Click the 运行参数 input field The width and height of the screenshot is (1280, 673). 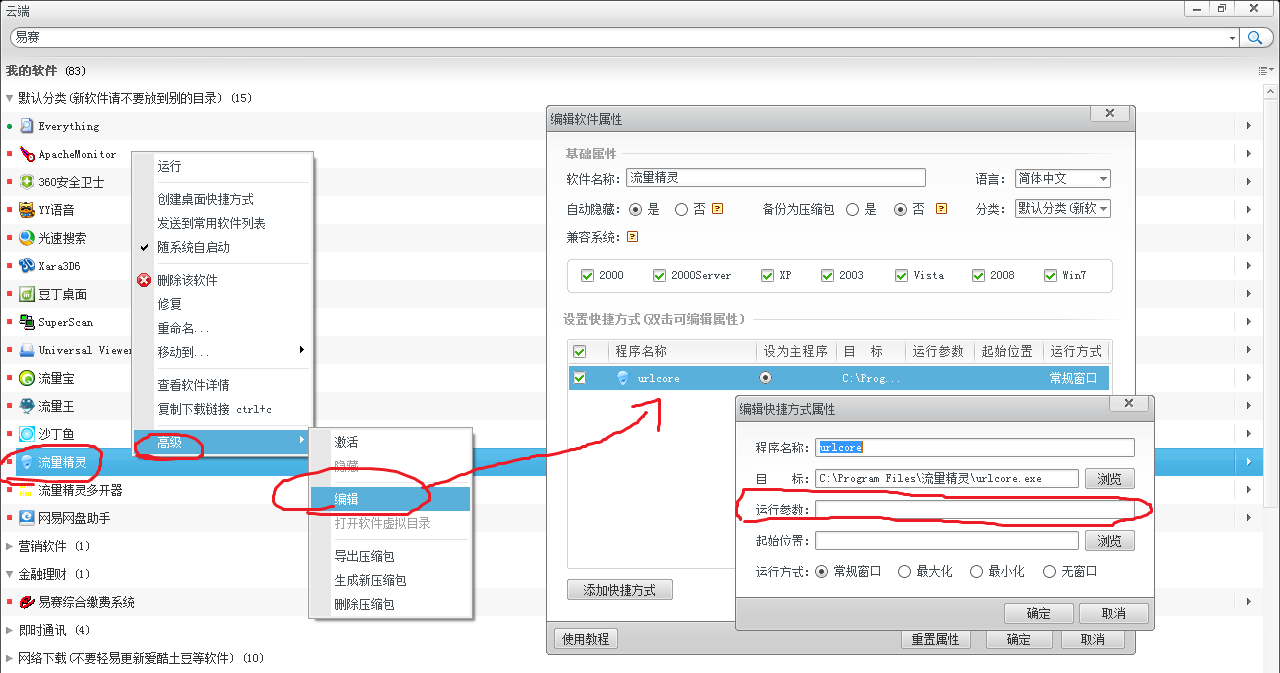975,509
